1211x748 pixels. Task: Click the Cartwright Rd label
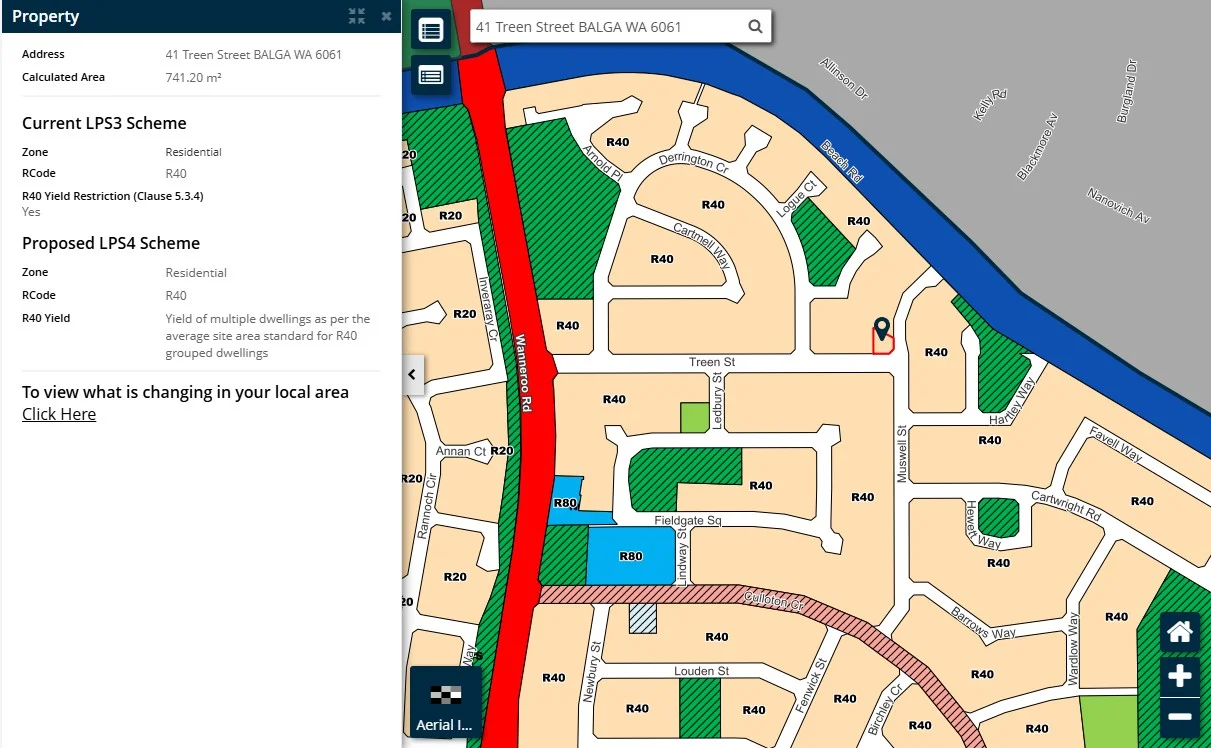[1065, 506]
